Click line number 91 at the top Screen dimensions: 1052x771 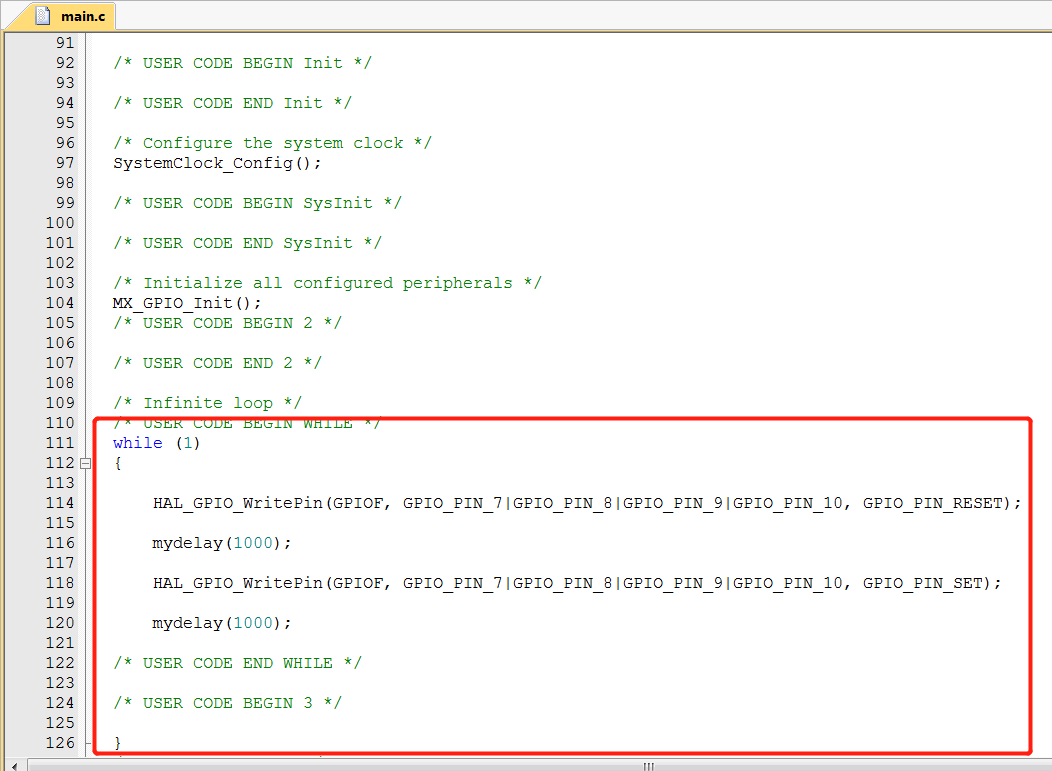(64, 42)
